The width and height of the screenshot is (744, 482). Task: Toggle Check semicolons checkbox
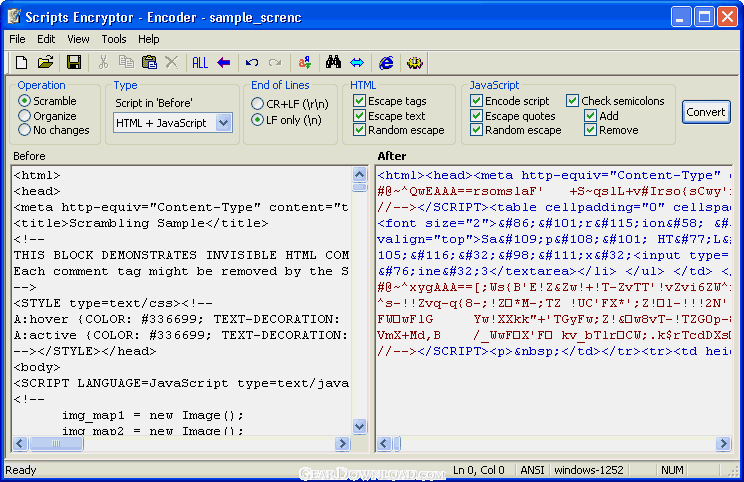tap(572, 101)
